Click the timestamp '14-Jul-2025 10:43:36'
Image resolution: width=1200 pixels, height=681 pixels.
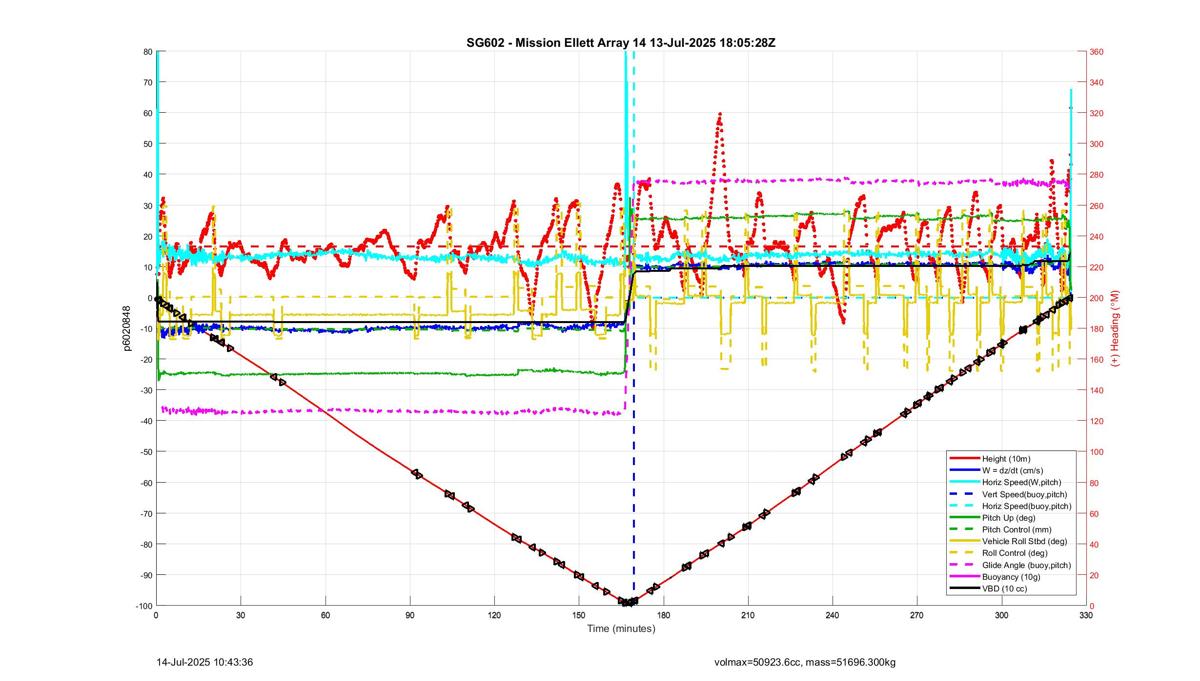point(205,662)
